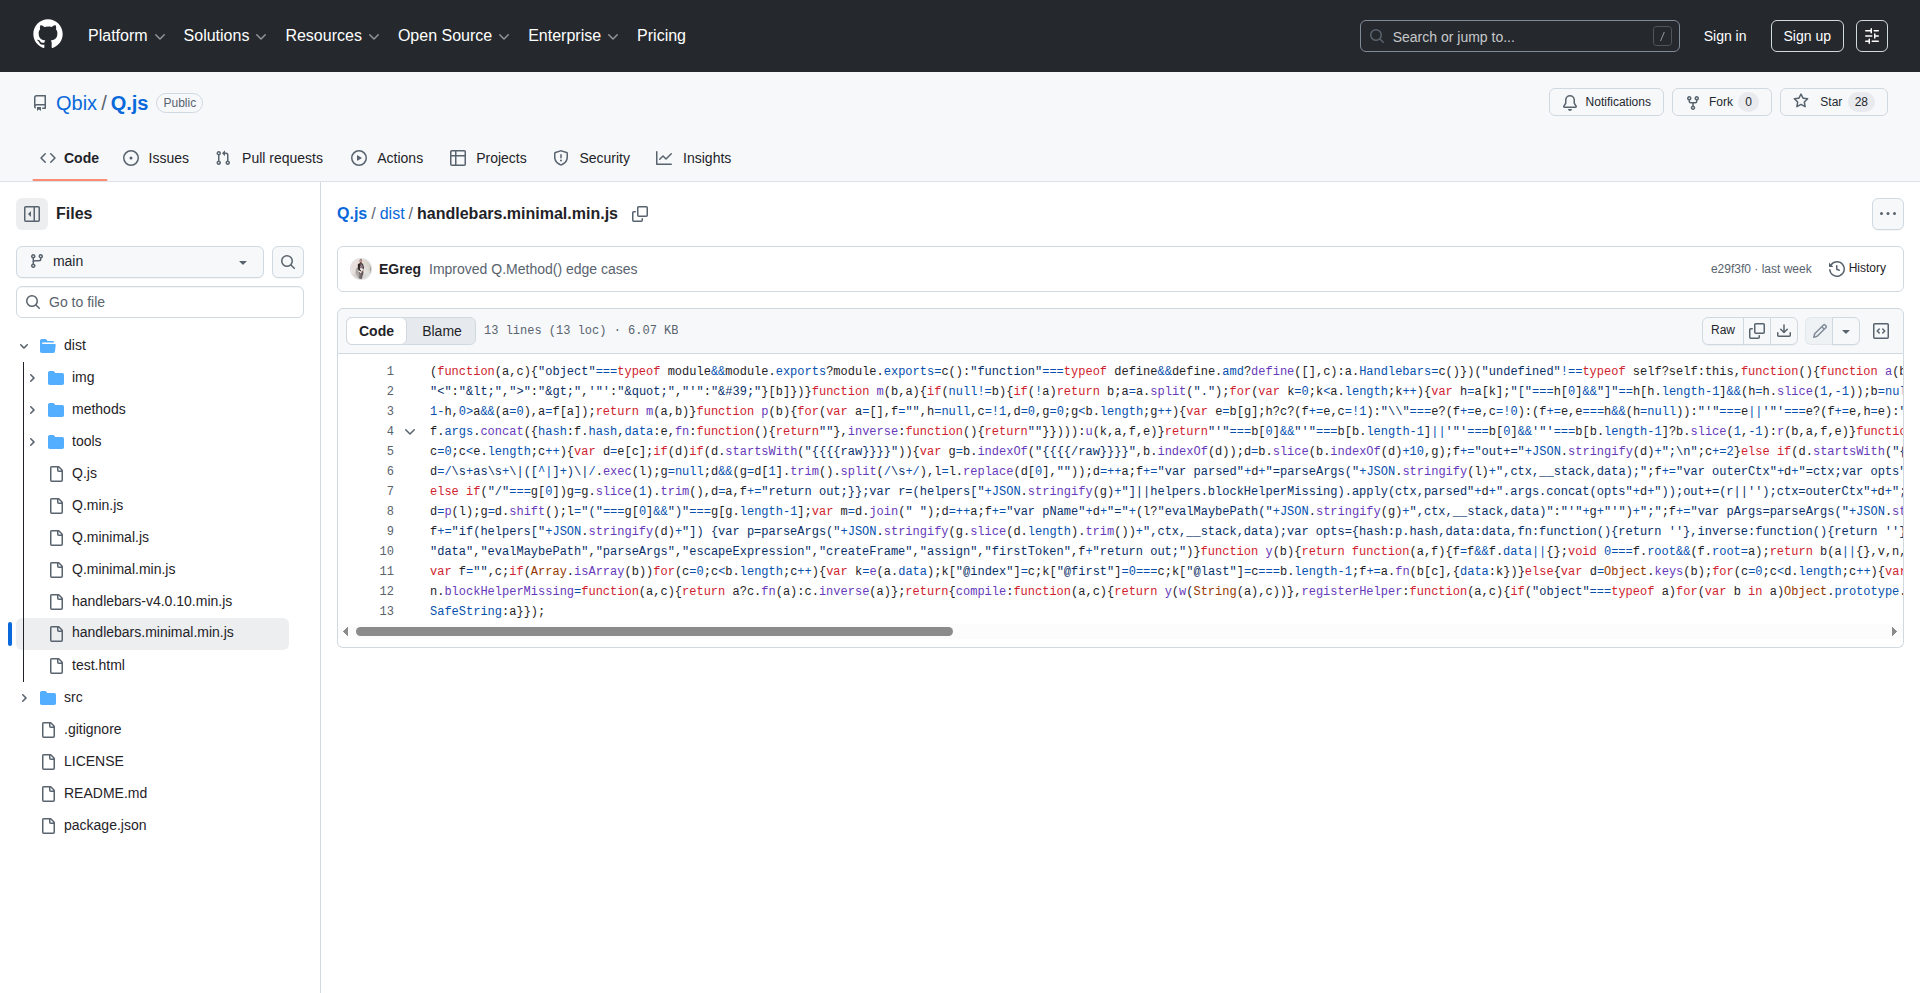Screen dimensions: 1920x993
Task: Collapse the file tree side panel
Action: coord(32,214)
